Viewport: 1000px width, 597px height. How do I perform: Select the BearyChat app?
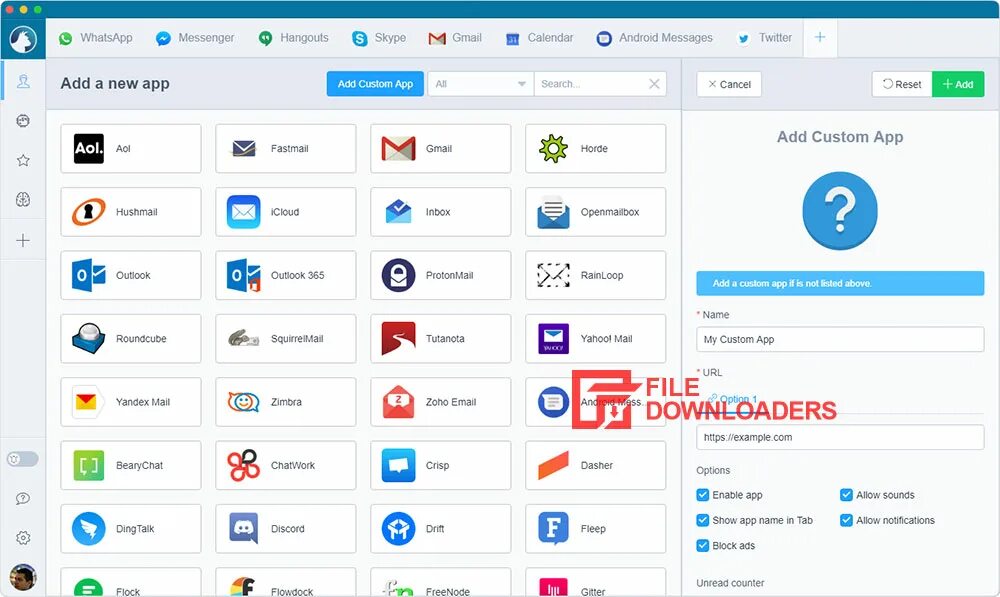131,465
